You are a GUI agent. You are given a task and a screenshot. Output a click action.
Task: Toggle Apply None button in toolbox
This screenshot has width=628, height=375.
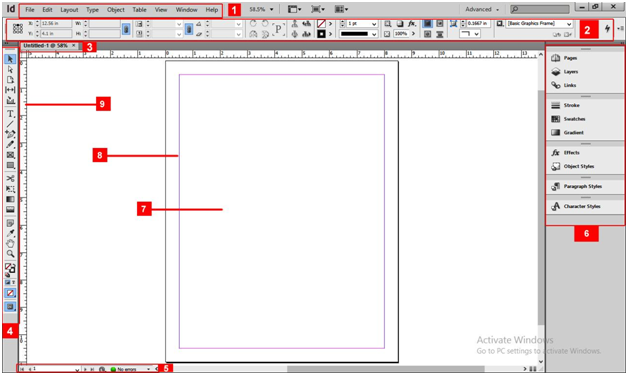point(10,293)
